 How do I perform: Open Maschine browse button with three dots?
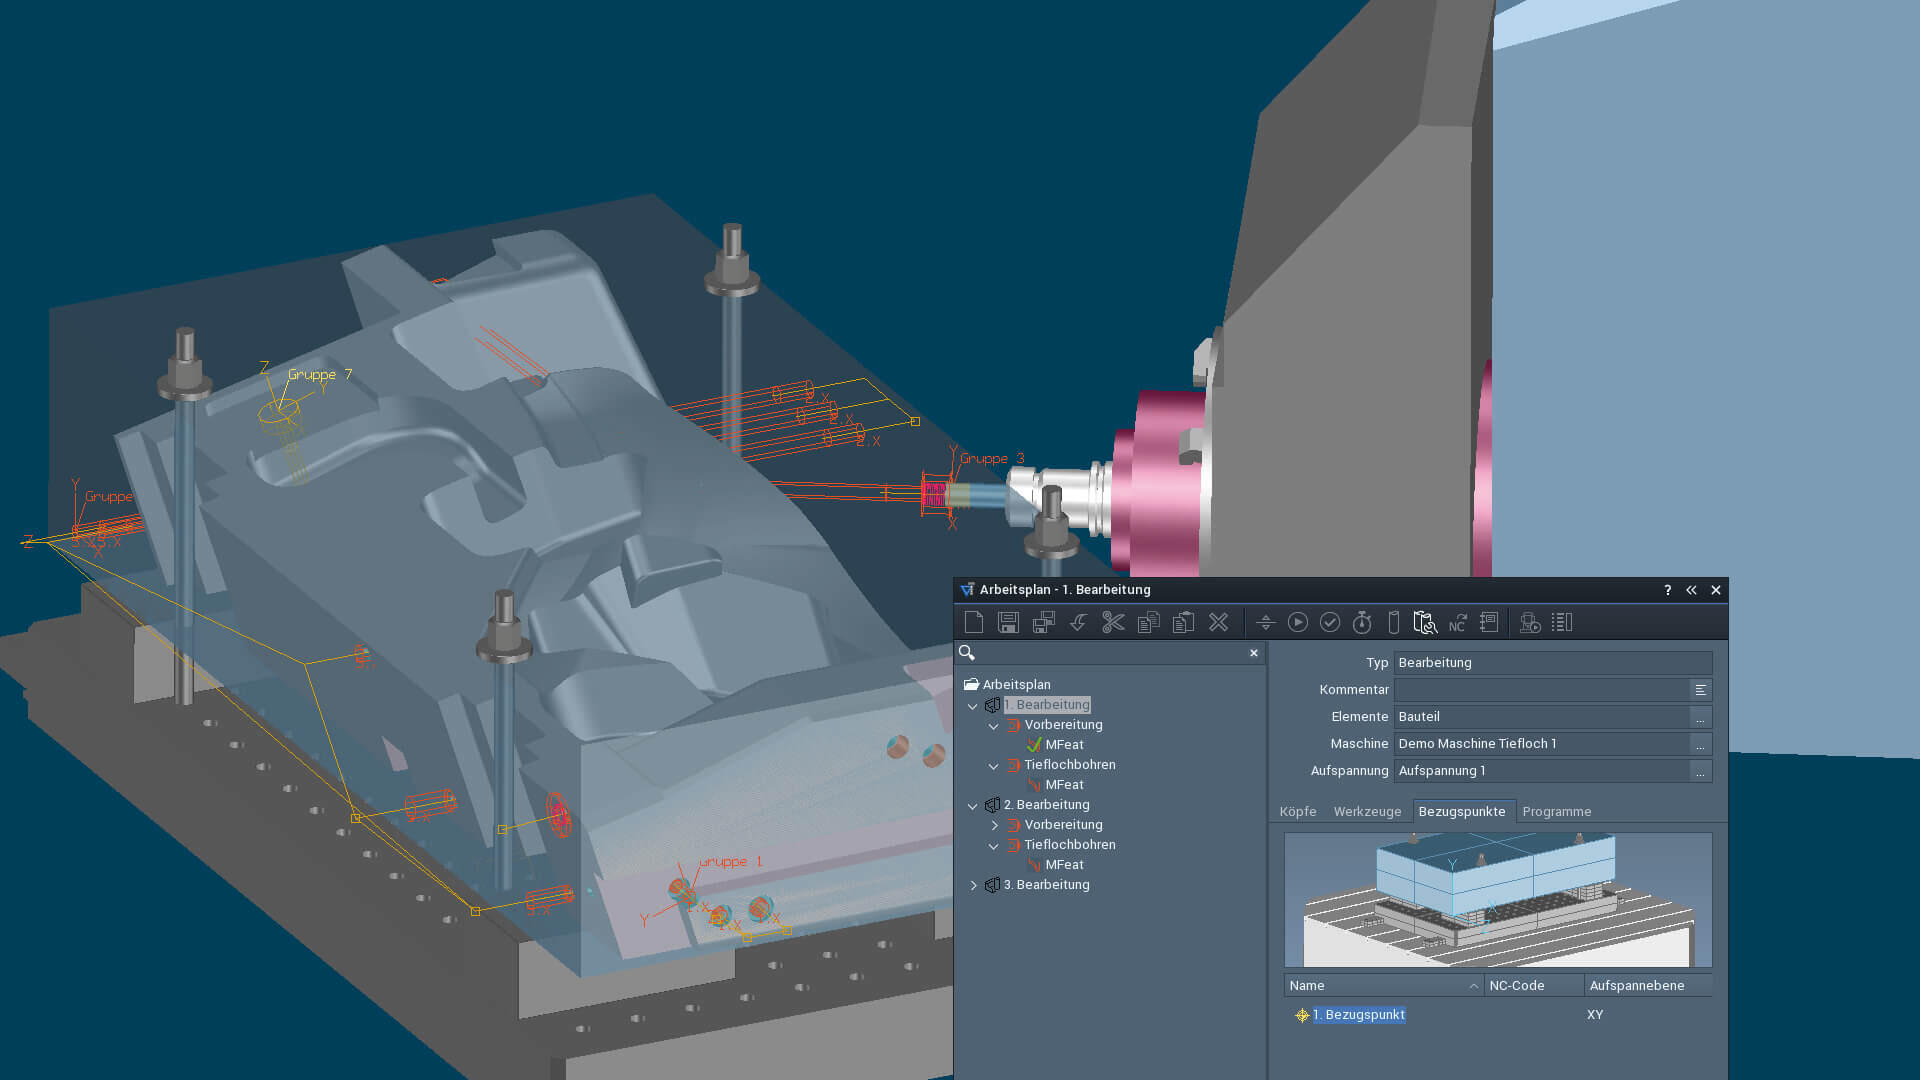coord(1700,744)
